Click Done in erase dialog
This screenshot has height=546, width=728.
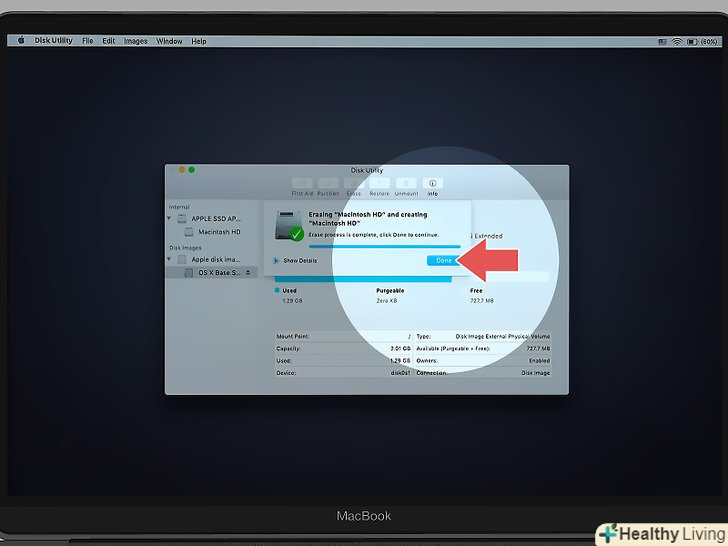coord(443,260)
